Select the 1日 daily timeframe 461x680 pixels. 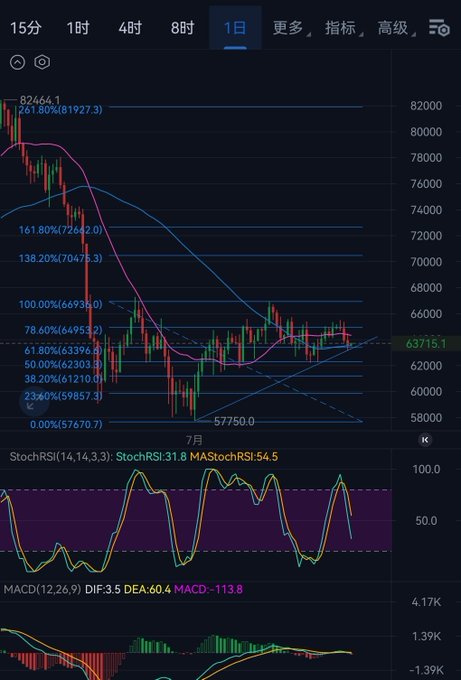(235, 28)
